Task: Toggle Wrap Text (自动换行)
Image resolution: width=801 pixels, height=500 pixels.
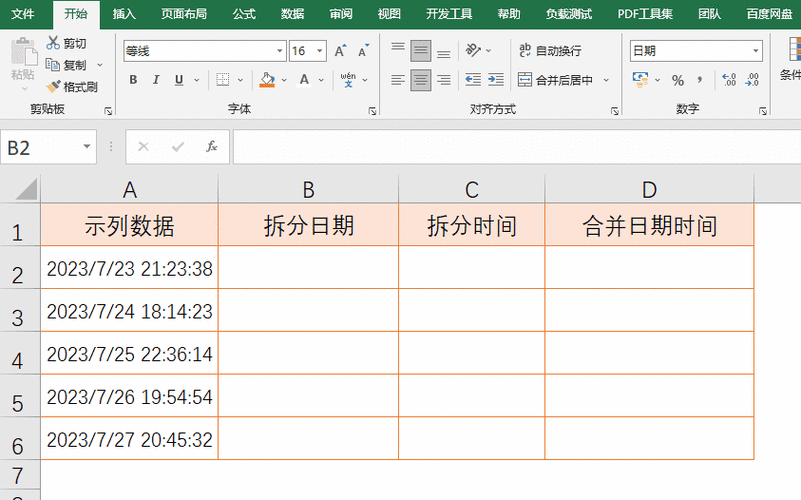Action: click(550, 50)
